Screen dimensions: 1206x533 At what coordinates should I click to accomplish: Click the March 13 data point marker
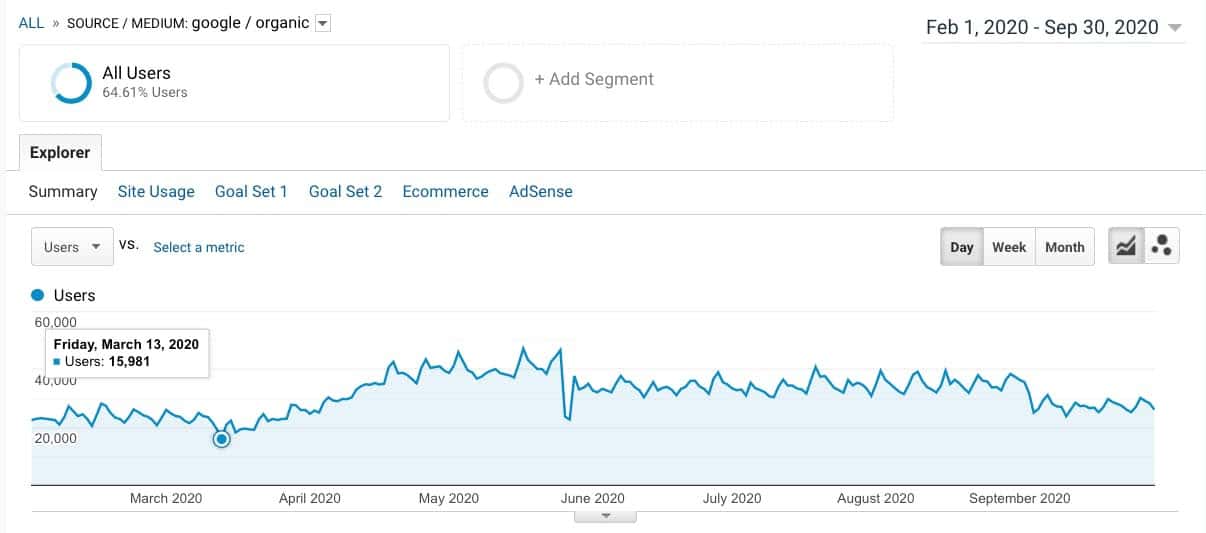tap(222, 439)
